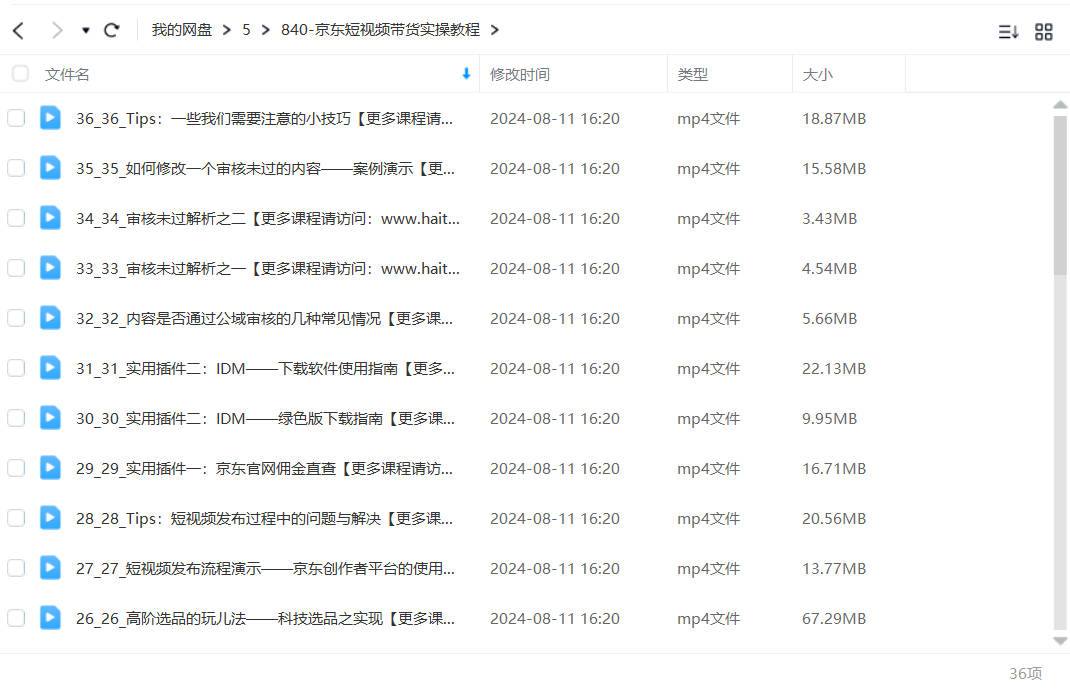1070x693 pixels.
Task: Select the checkbox for file 31_31_实用插件二
Action: pyautogui.click(x=16, y=368)
